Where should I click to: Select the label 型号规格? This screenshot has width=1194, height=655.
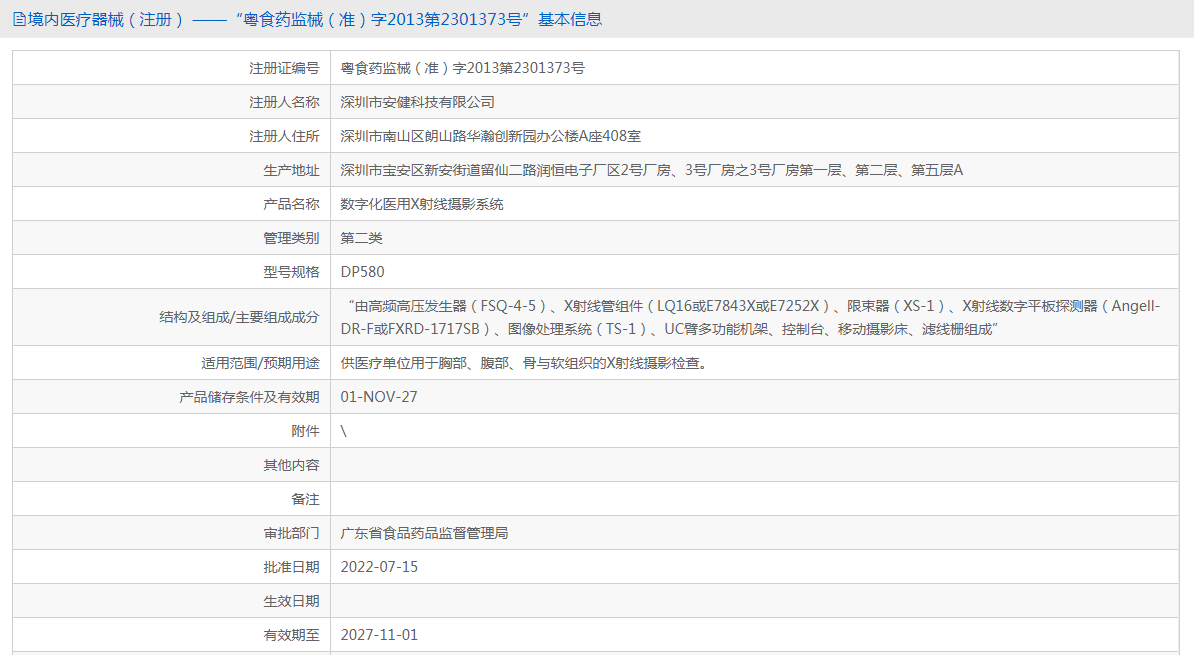tap(291, 272)
